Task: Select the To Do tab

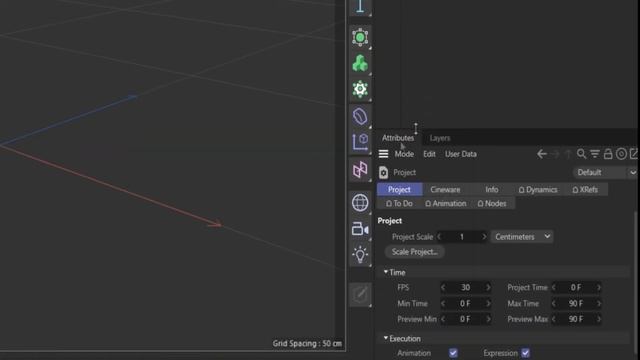Action: click(x=399, y=203)
